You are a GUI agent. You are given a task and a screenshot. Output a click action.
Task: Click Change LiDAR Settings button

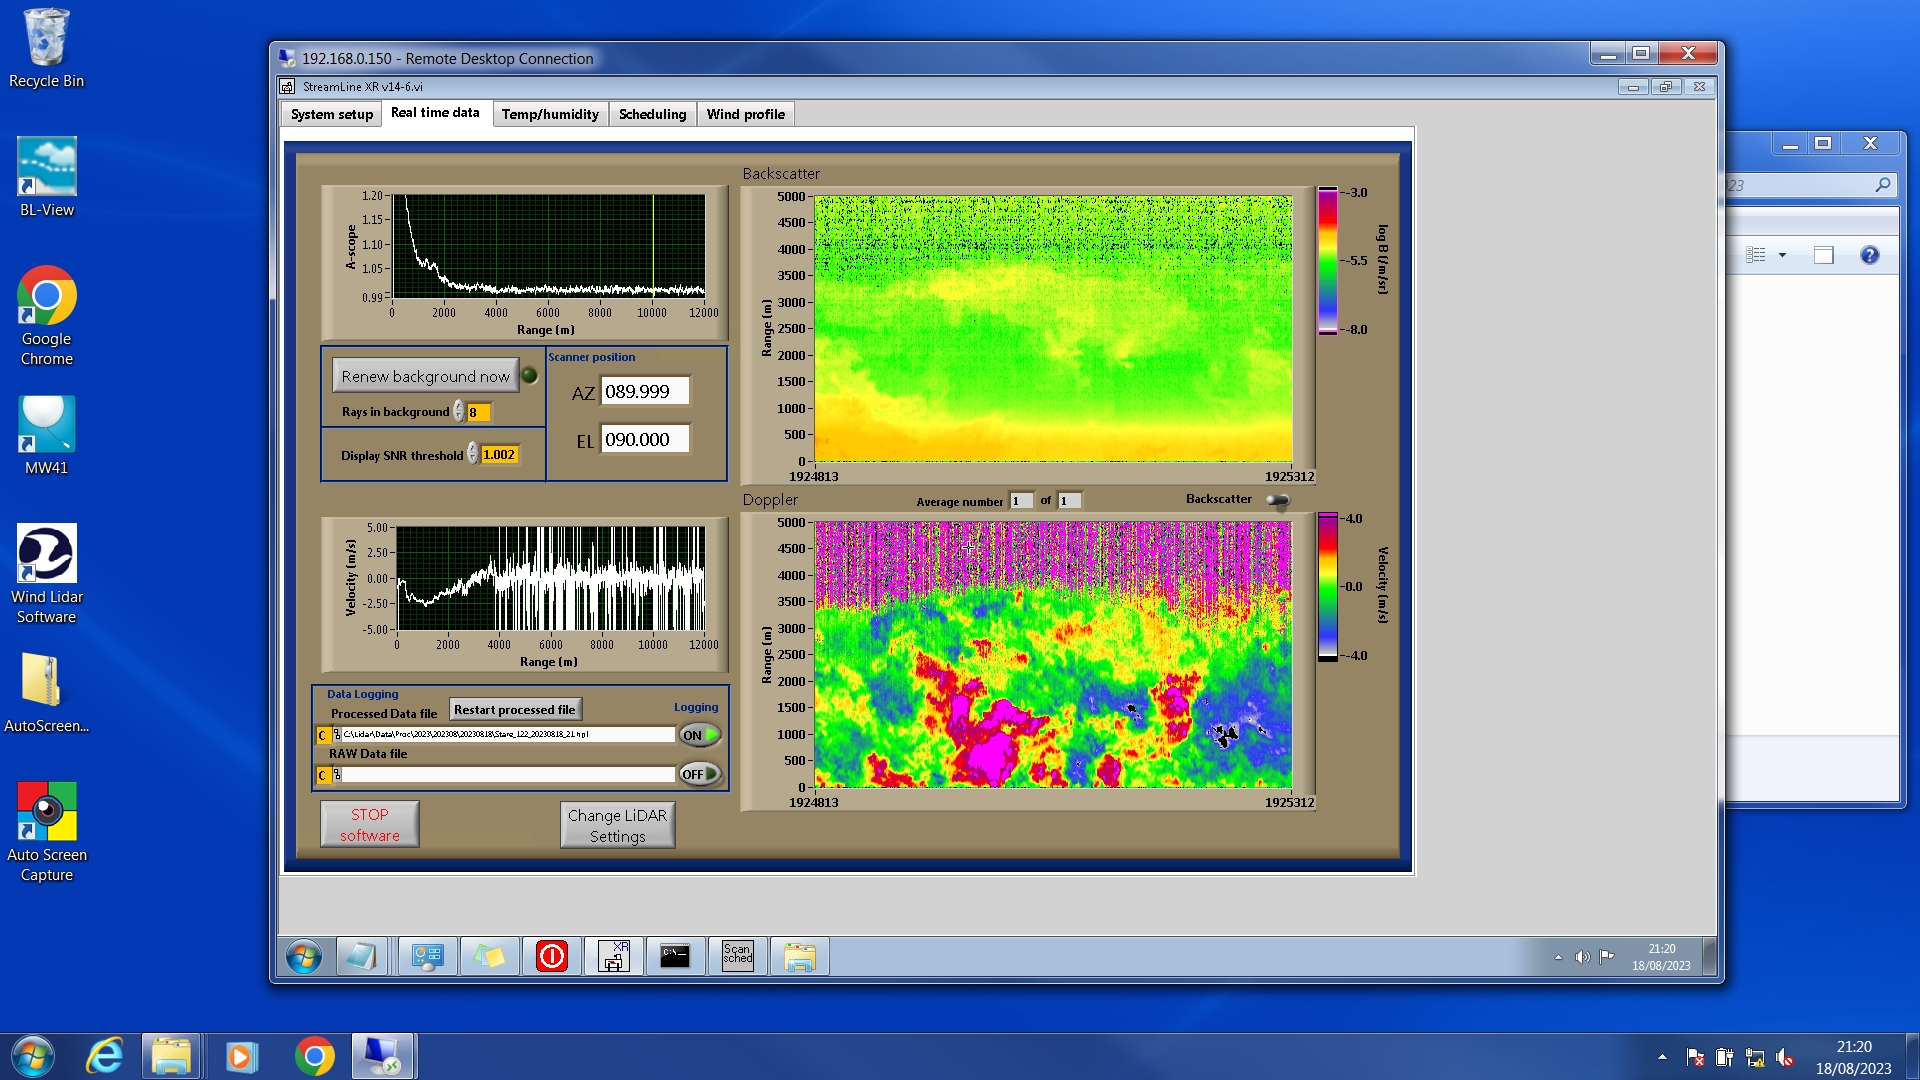click(x=617, y=825)
